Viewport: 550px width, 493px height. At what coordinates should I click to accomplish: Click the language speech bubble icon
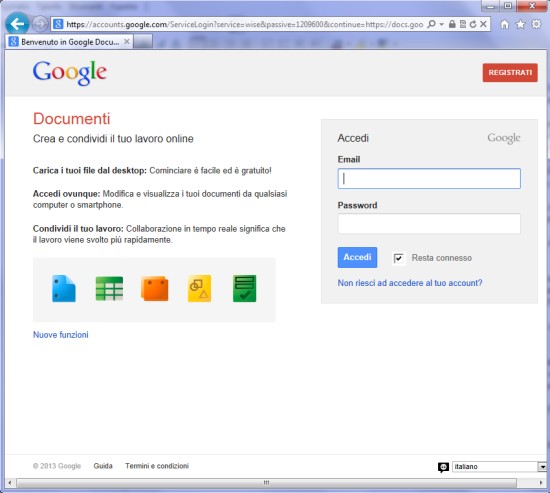pos(443,467)
